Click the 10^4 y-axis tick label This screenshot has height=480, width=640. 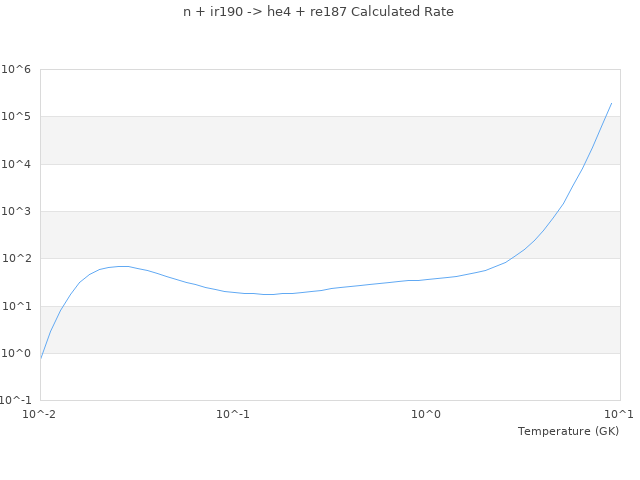pyautogui.click(x=16, y=164)
